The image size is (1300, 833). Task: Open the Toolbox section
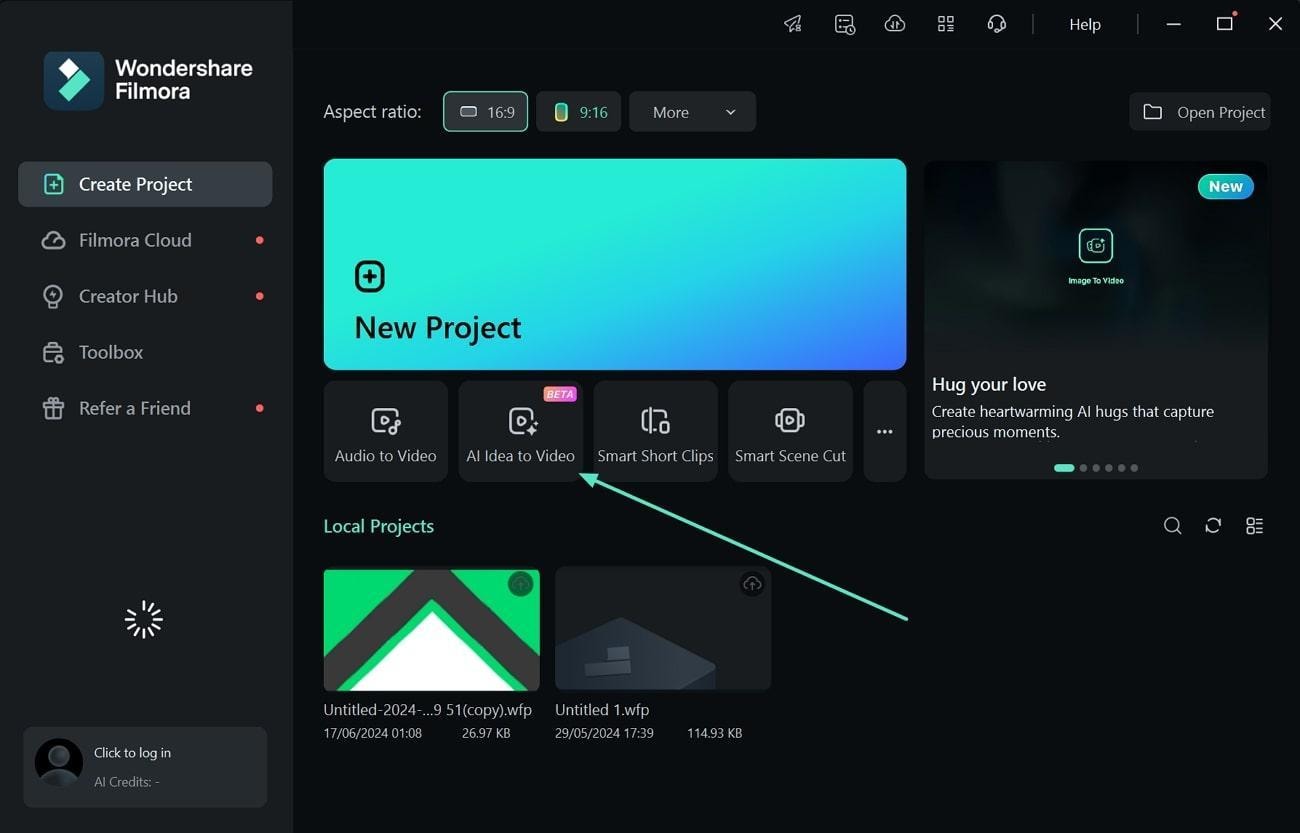(x=145, y=352)
